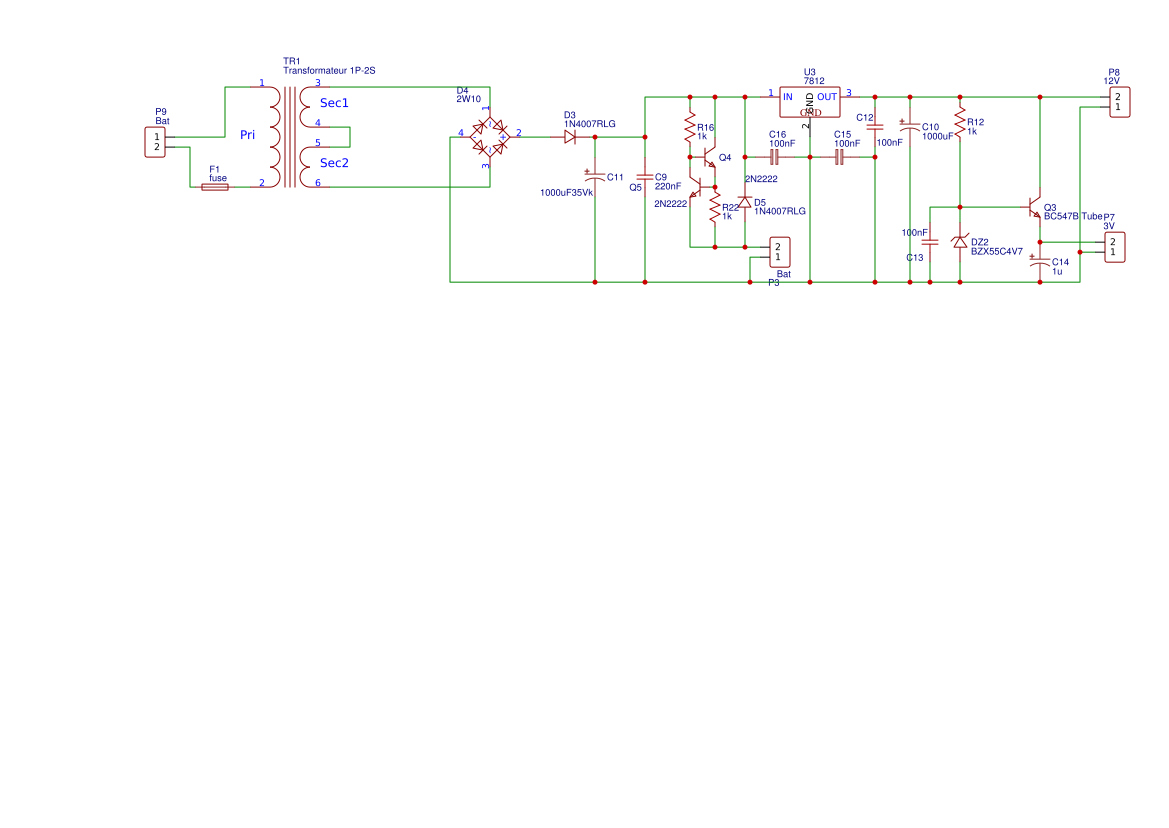
Task: Select the R12 1k resistor symbol
Action: (x=960, y=123)
